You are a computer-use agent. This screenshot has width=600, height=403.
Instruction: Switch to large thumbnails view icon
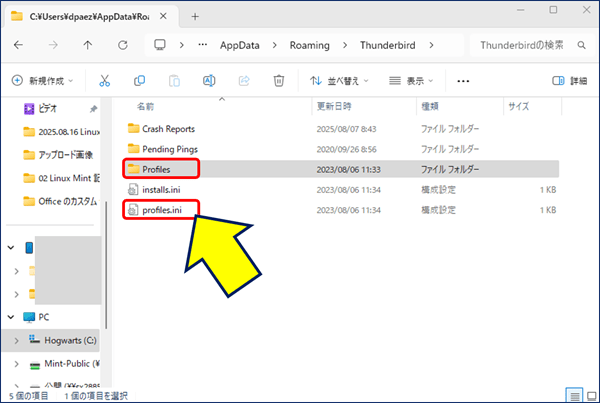point(592,396)
